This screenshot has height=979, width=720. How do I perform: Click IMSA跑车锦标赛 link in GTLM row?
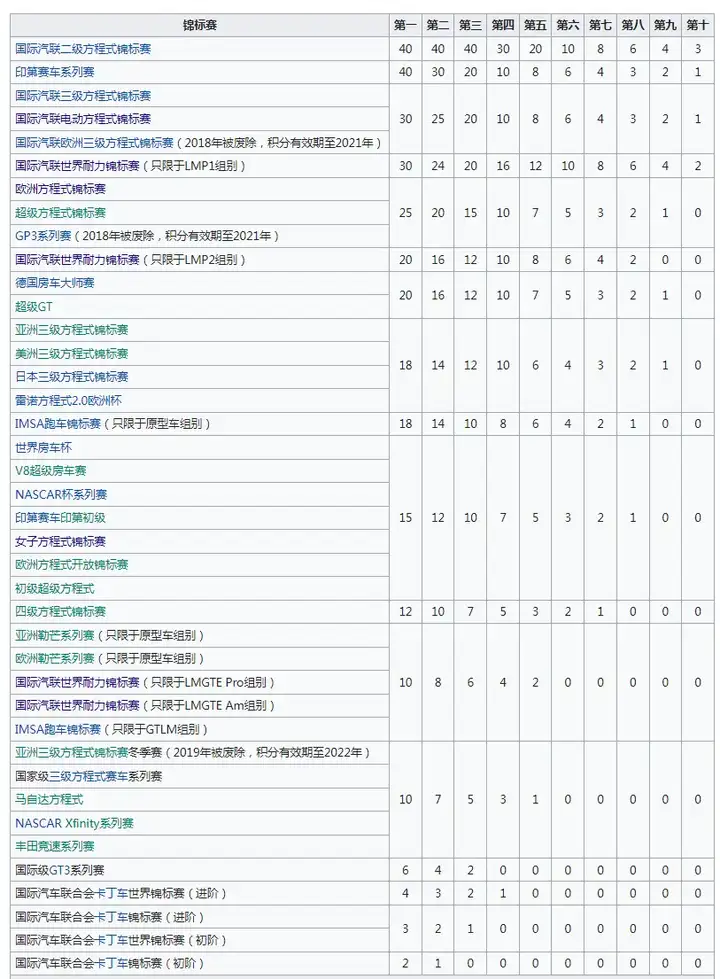(58, 729)
